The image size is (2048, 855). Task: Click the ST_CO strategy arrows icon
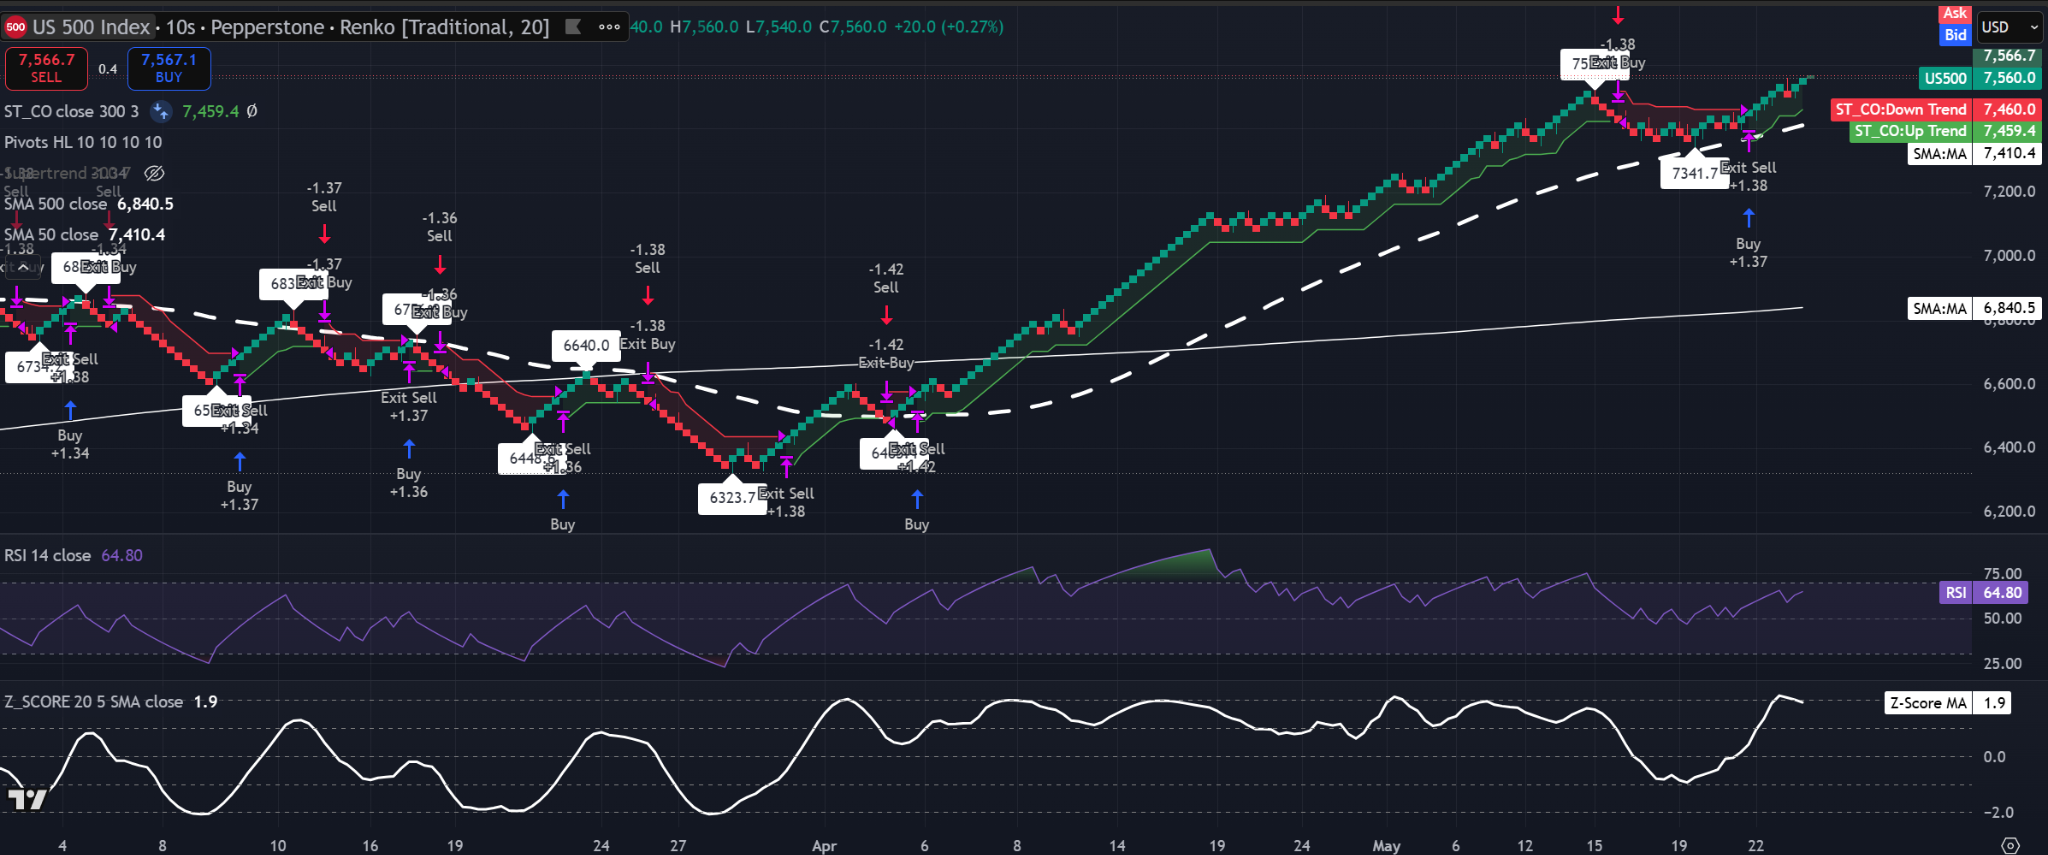[x=160, y=111]
